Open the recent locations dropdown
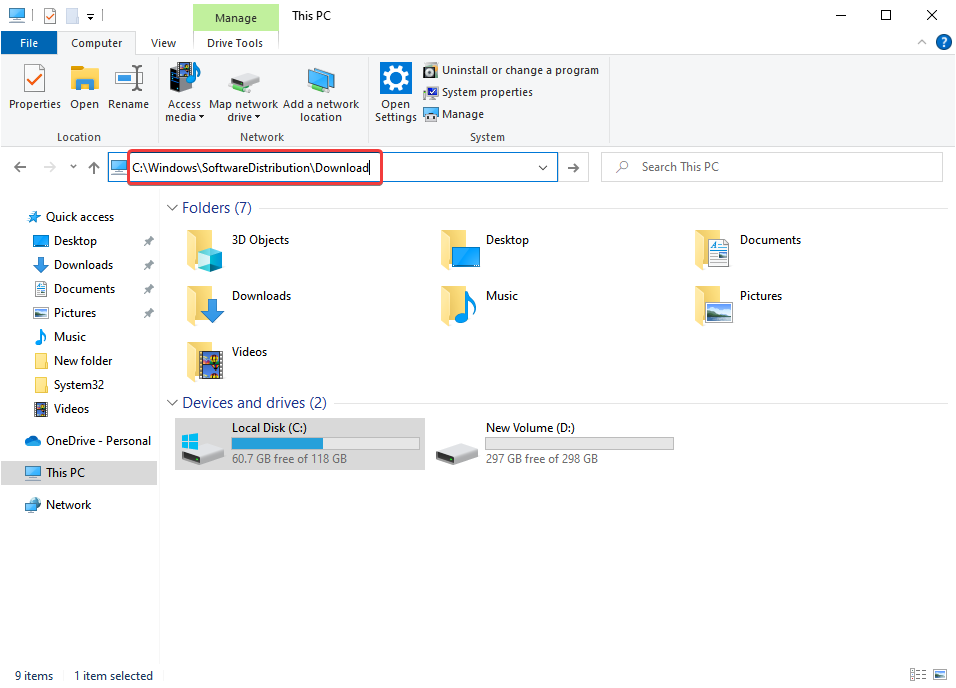 (73, 167)
